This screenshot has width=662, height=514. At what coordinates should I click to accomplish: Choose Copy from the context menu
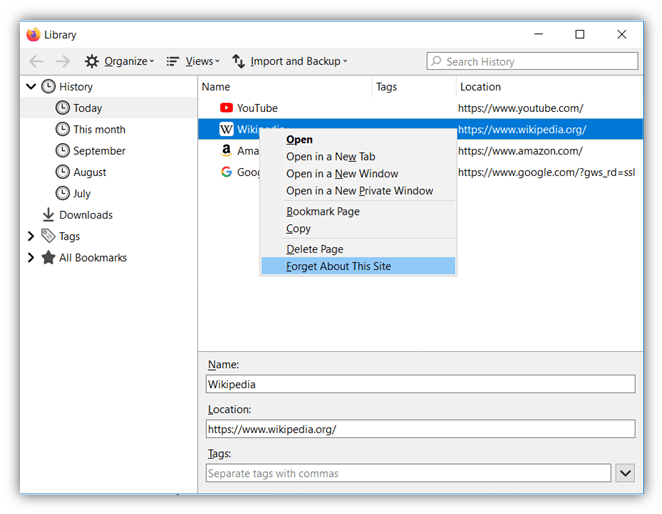click(358, 228)
